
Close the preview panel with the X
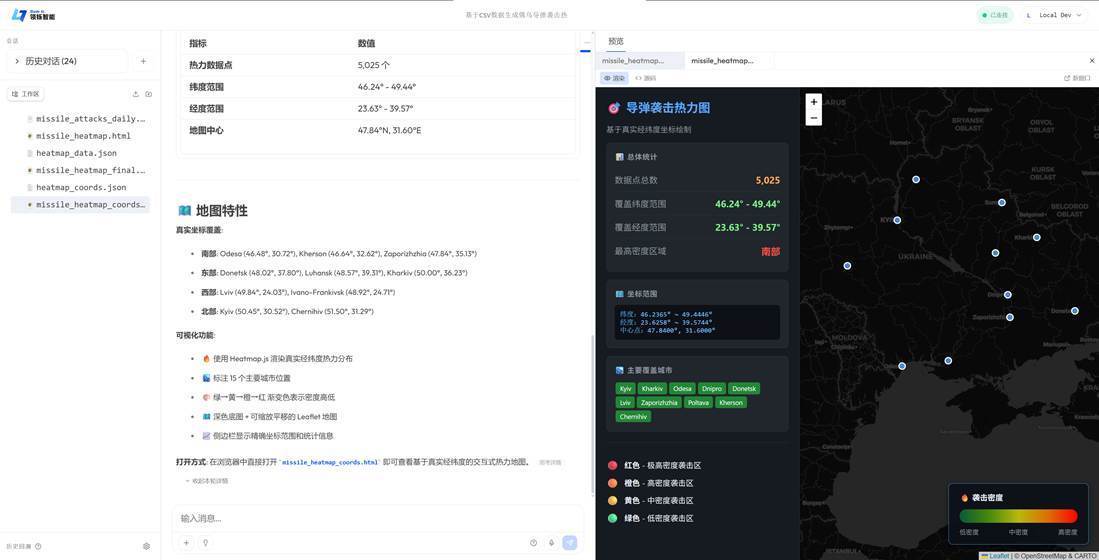pyautogui.click(x=1091, y=61)
